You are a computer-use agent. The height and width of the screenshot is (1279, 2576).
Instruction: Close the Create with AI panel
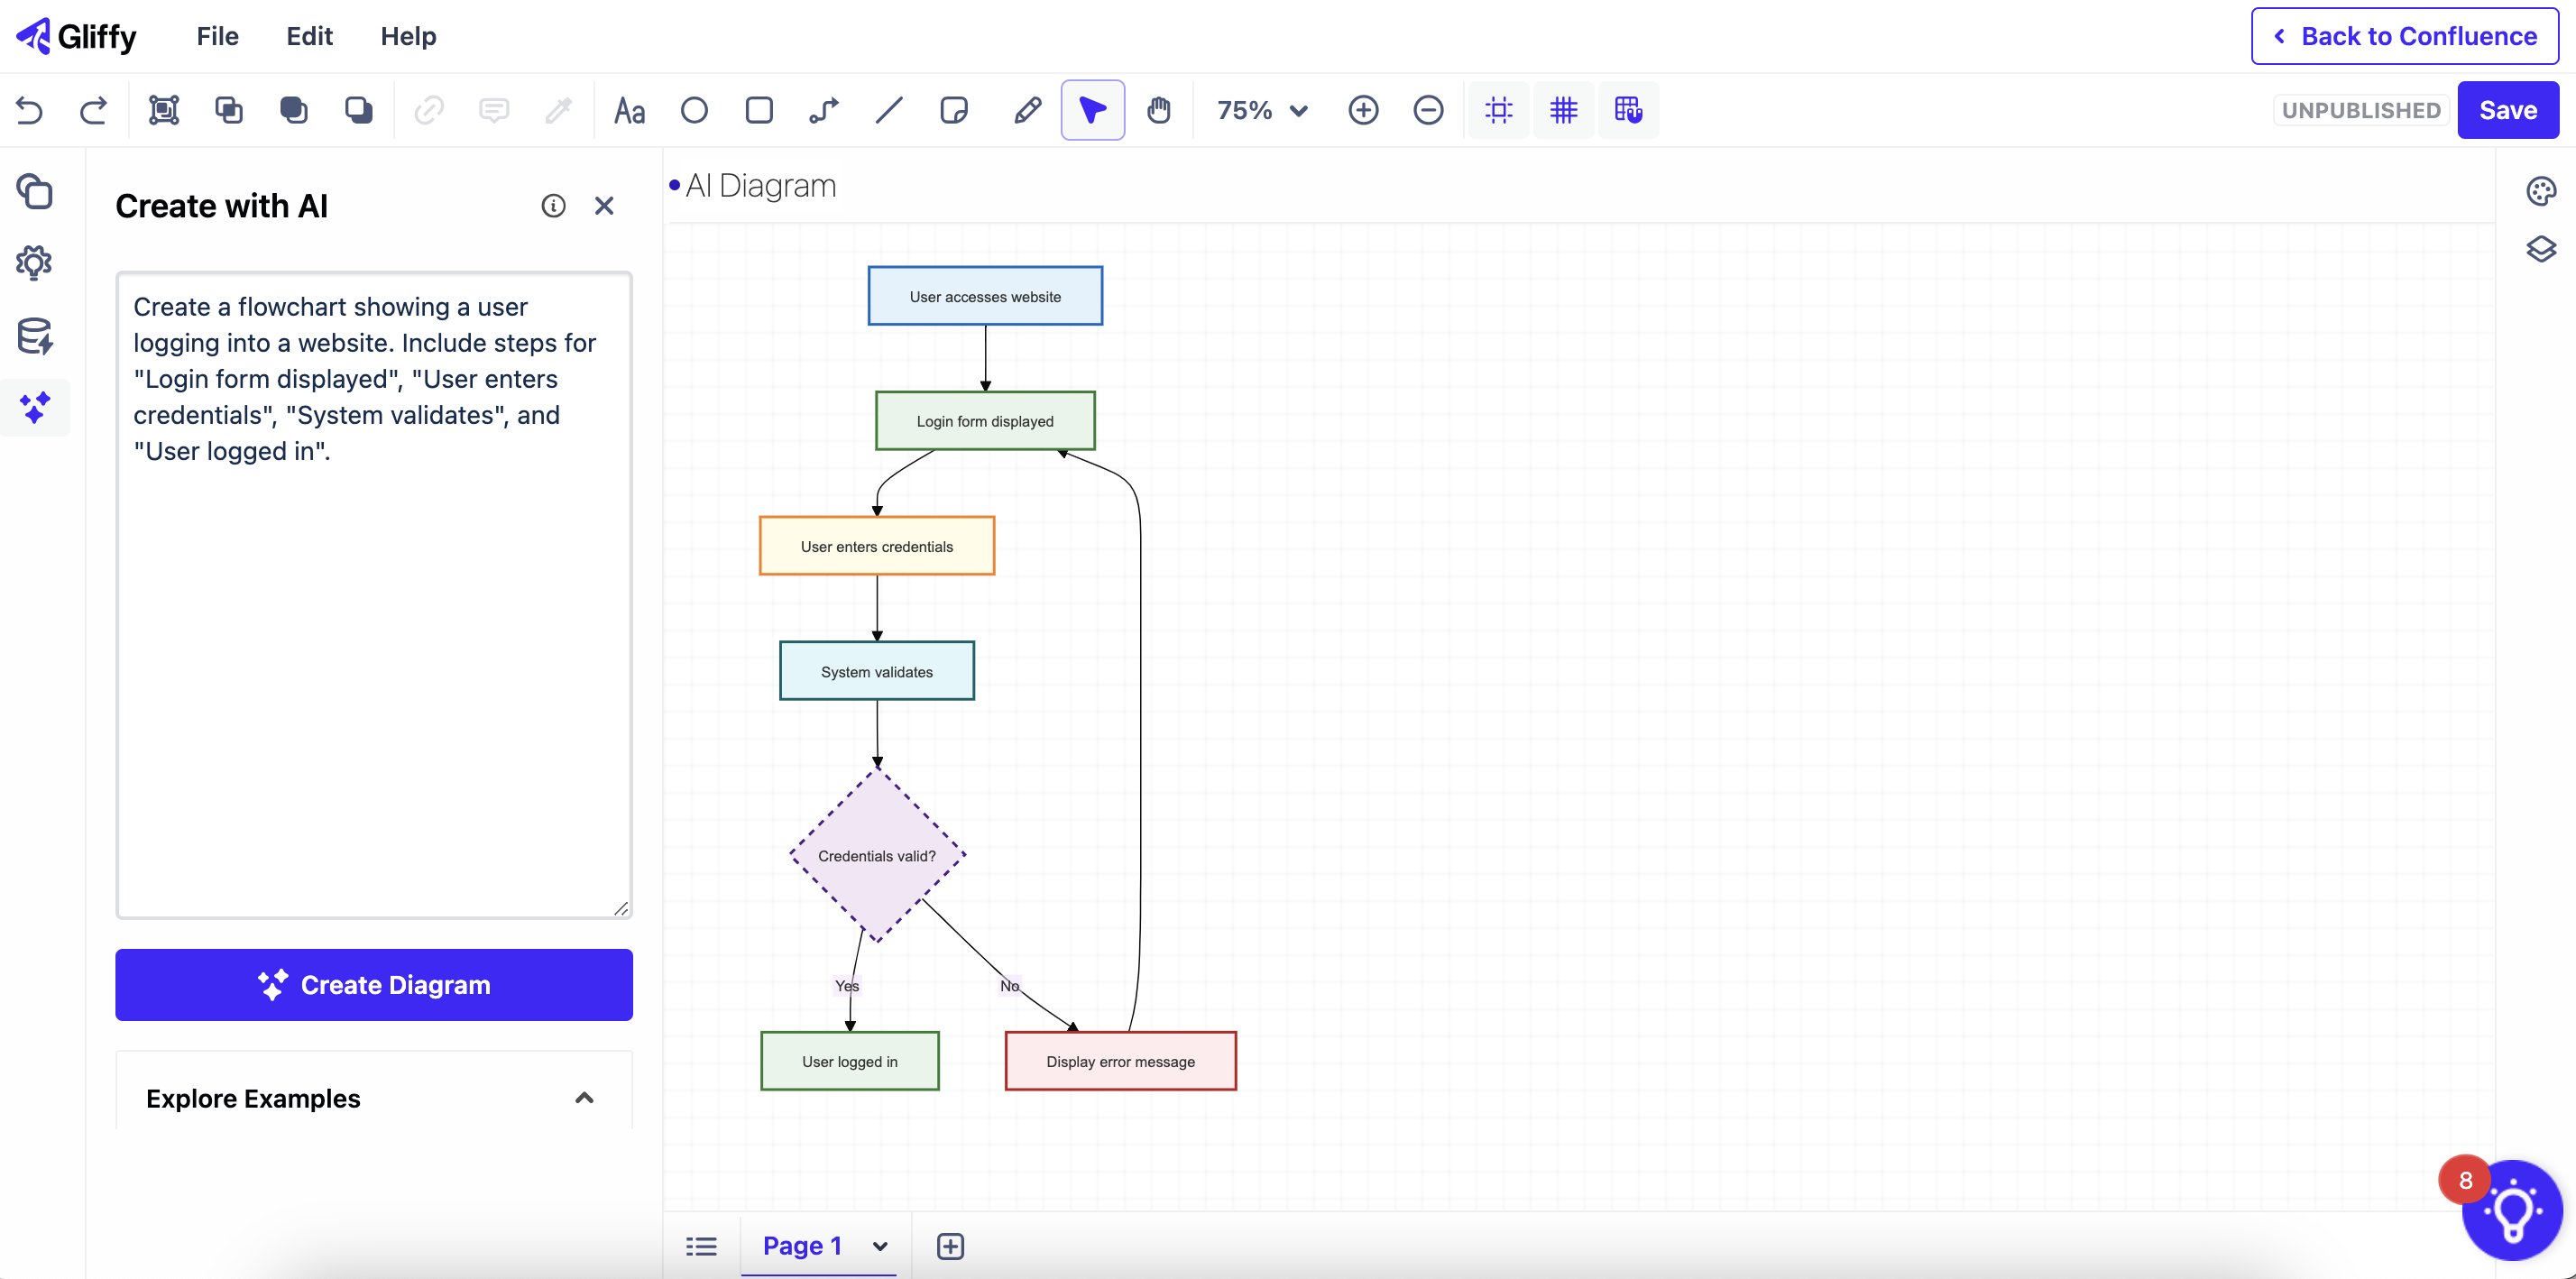[604, 206]
